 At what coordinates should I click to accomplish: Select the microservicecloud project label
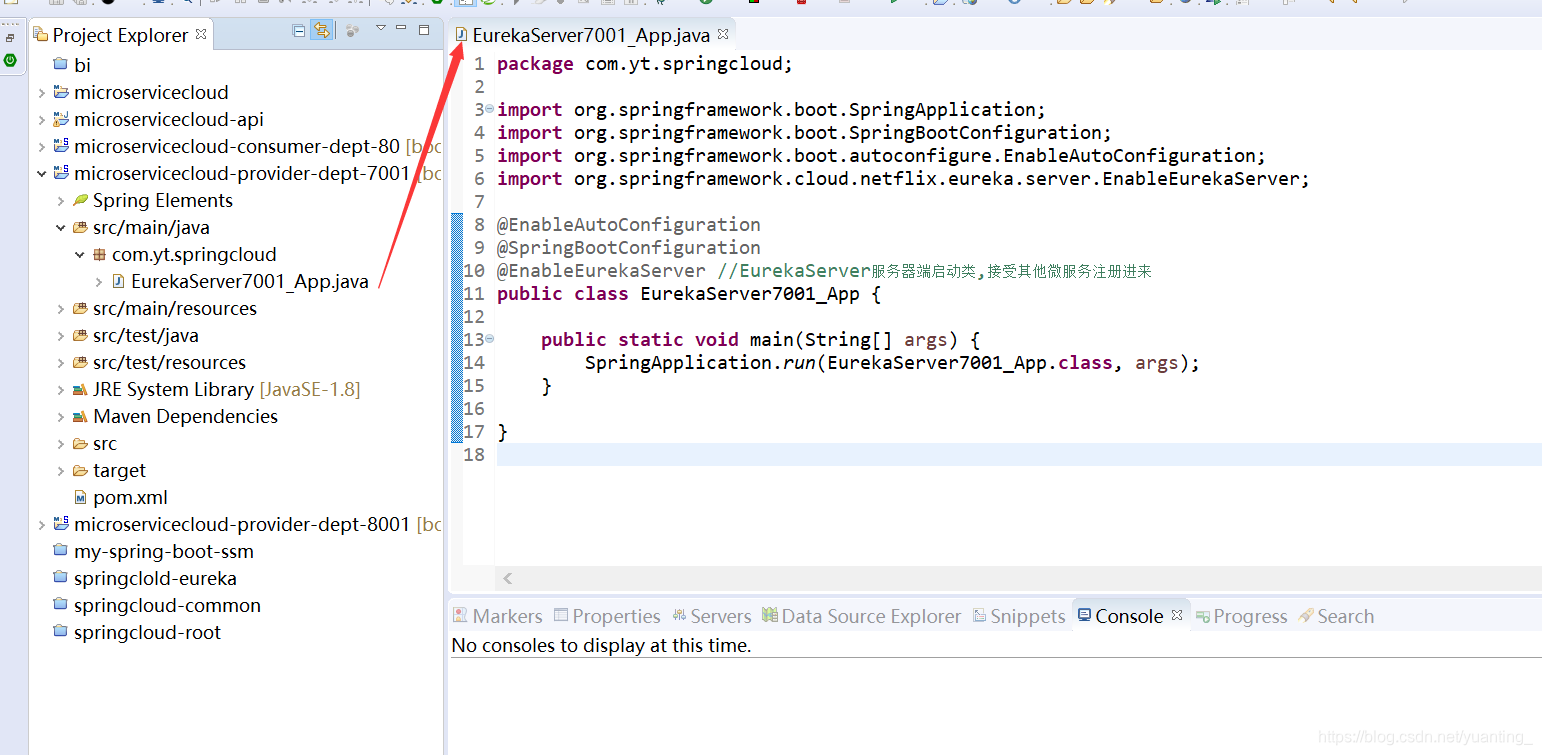coord(151,92)
